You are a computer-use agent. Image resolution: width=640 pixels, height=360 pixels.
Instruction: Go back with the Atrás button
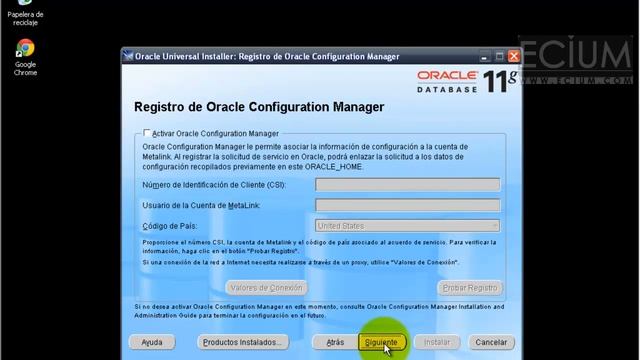[335, 342]
